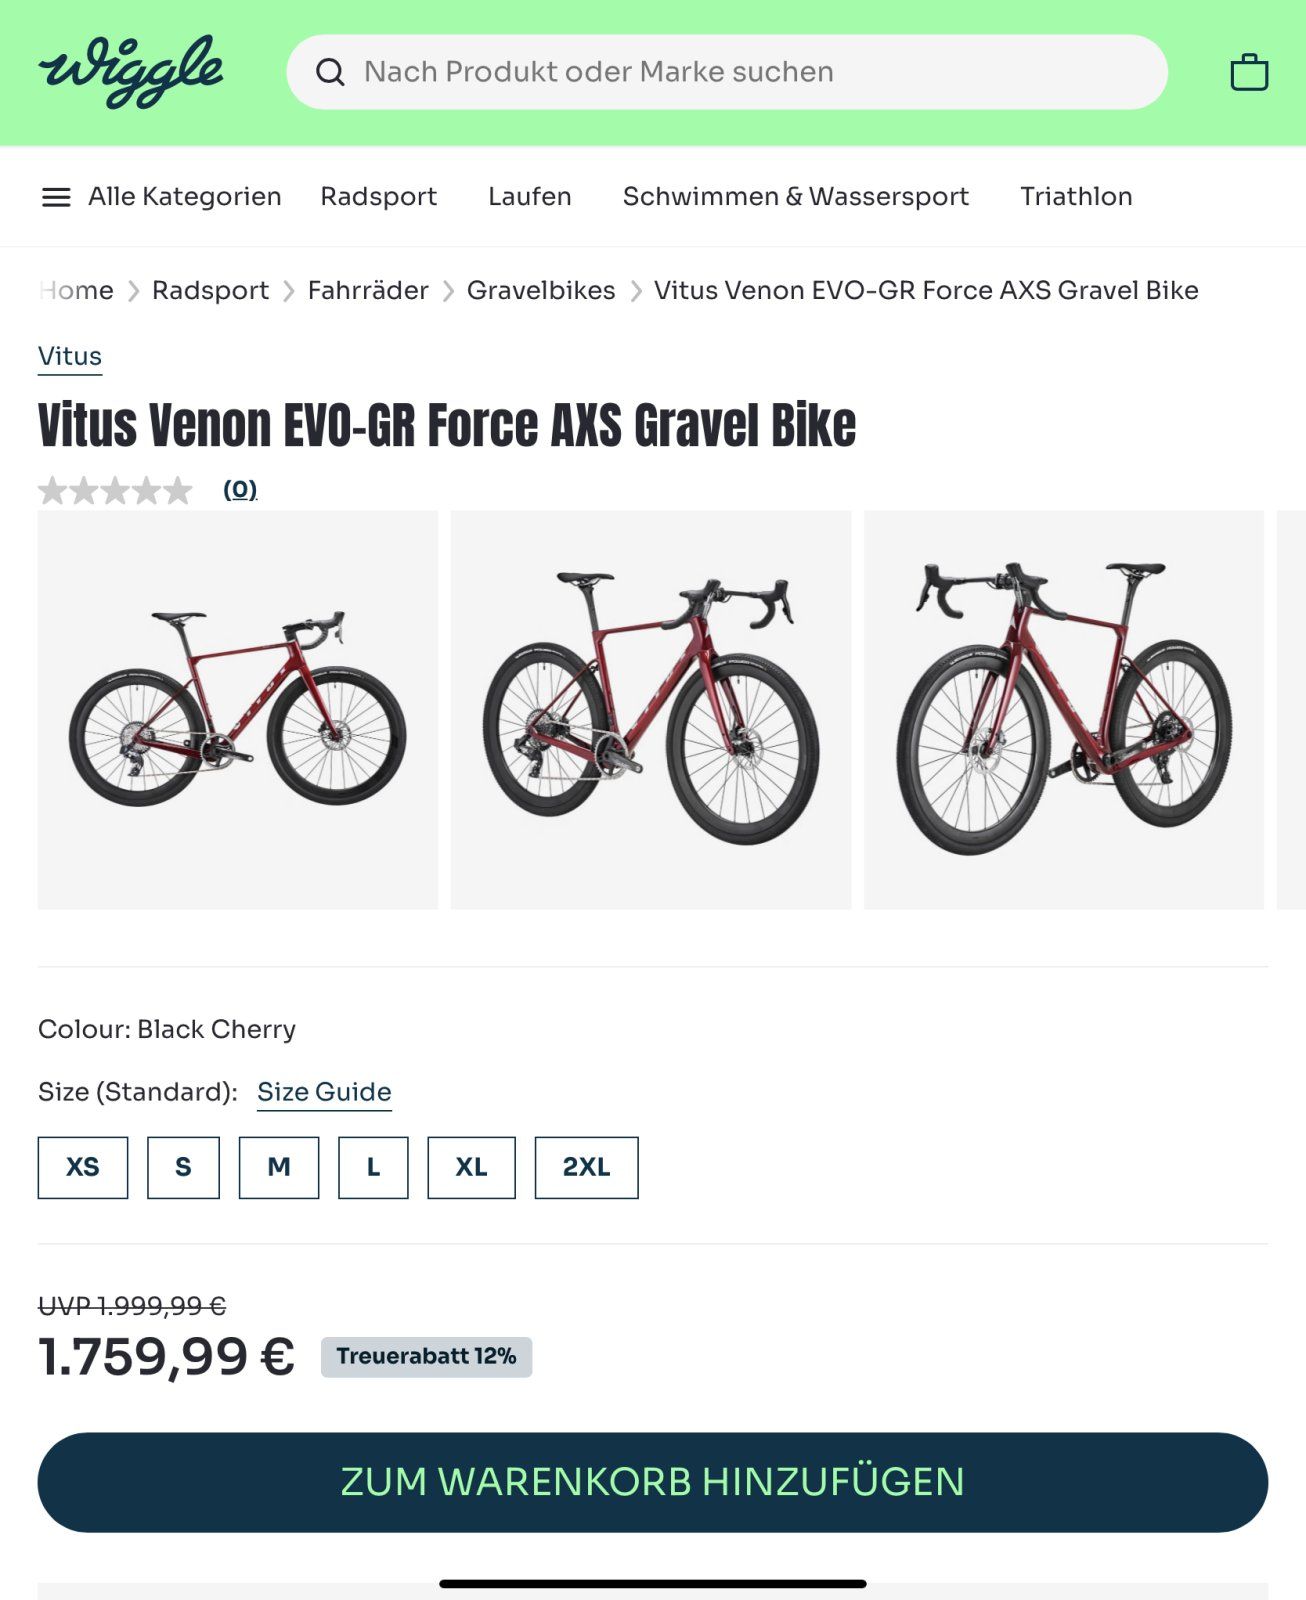
Task: Open the Size Guide link
Action: [324, 1092]
